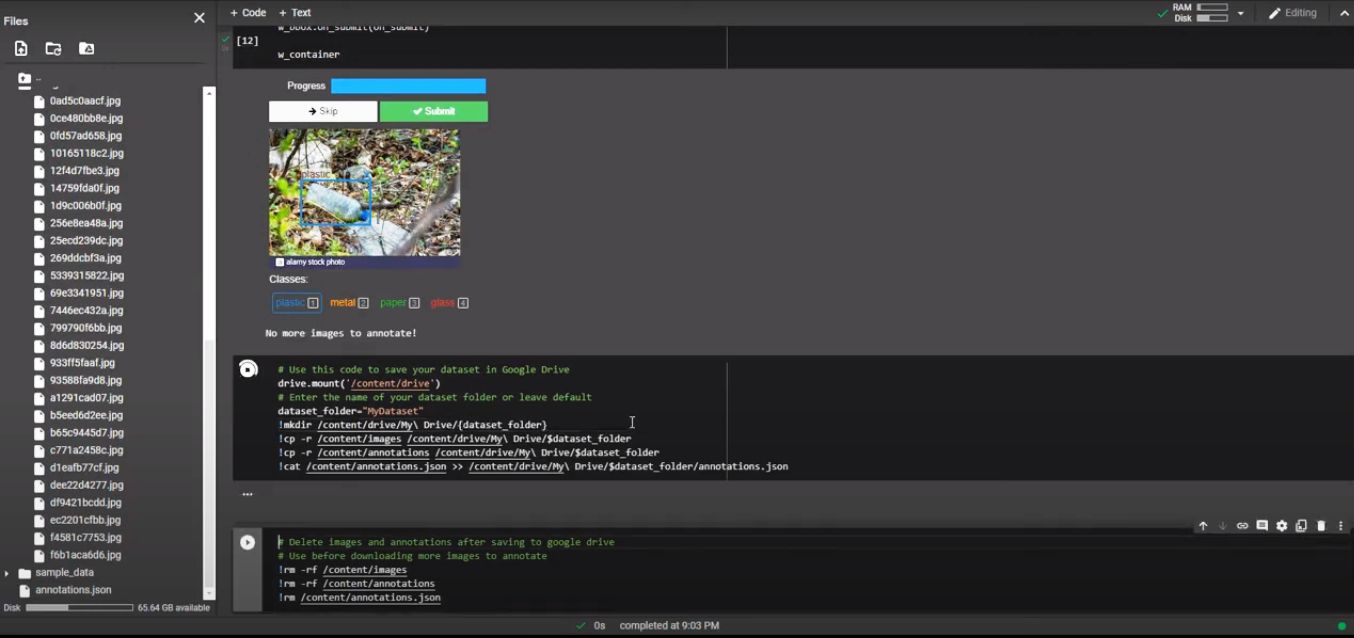This screenshot has height=638, width=1354.
Task: Open file 25ecd239dc.jpg
Action: [x=86, y=241]
